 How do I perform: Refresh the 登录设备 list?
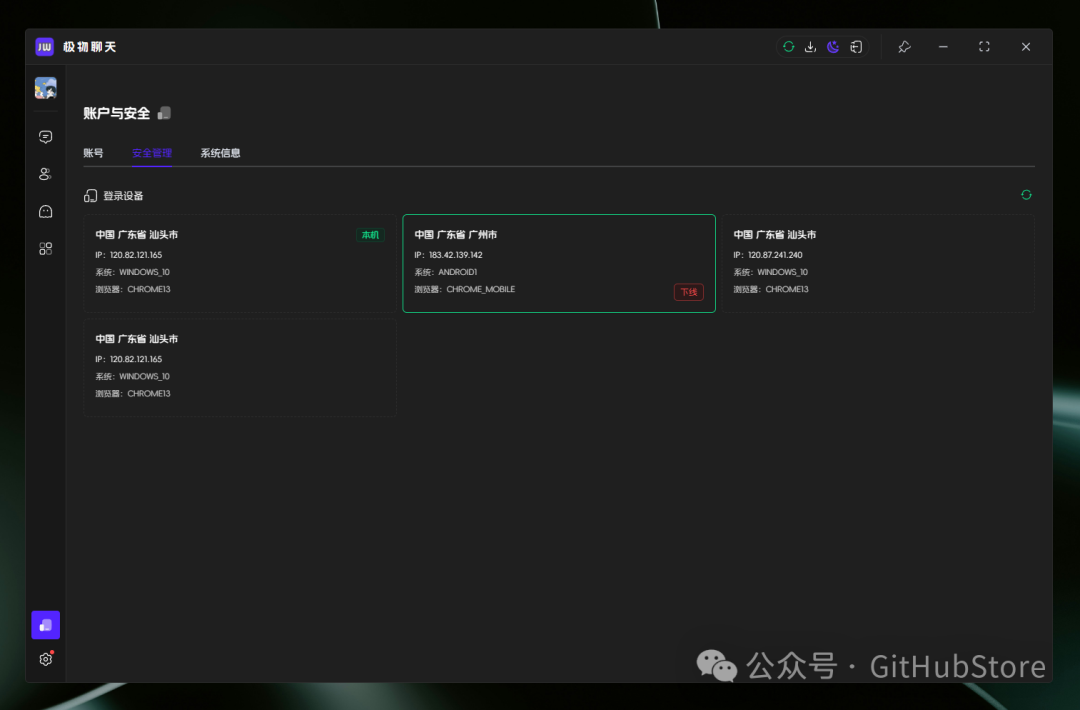click(x=1026, y=195)
